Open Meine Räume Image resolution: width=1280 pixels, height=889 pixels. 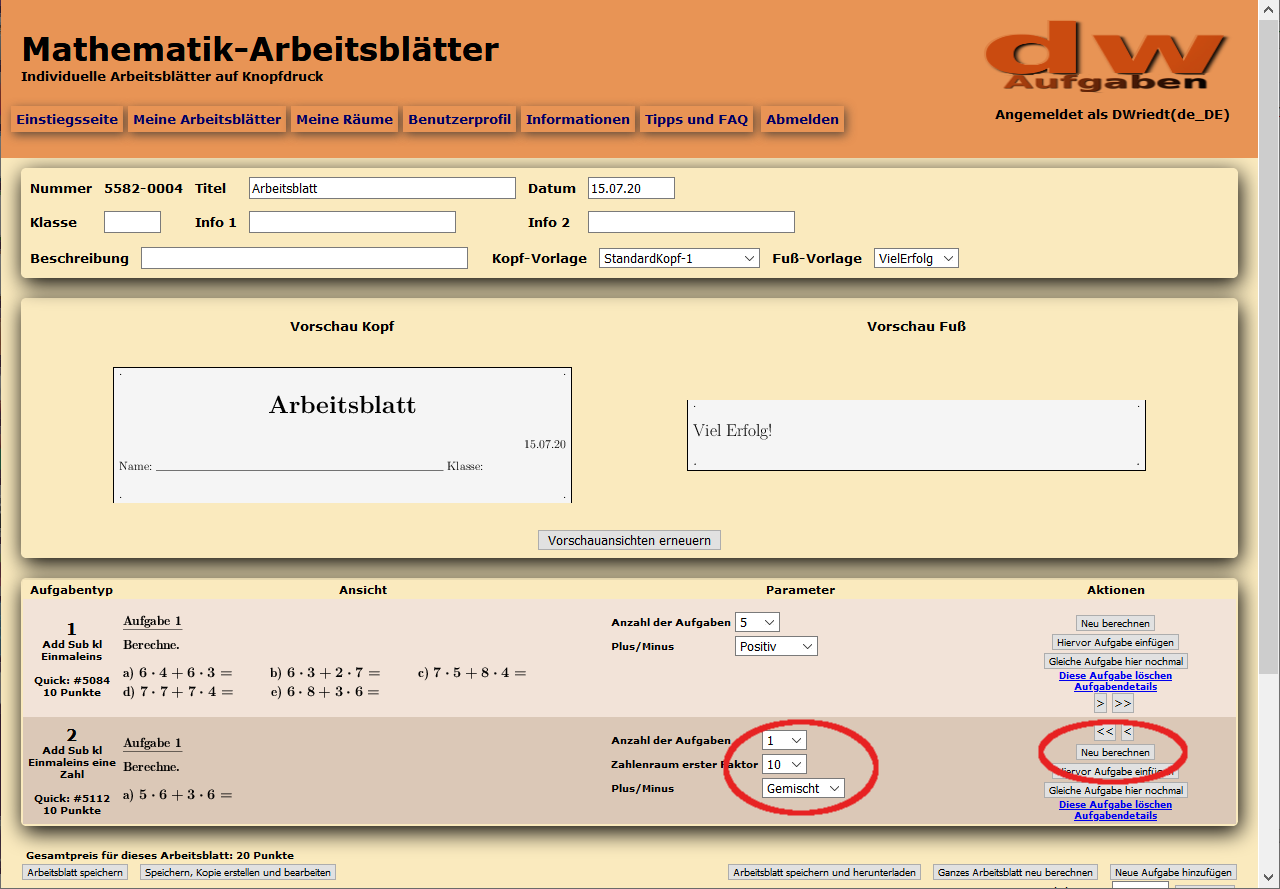pos(345,119)
